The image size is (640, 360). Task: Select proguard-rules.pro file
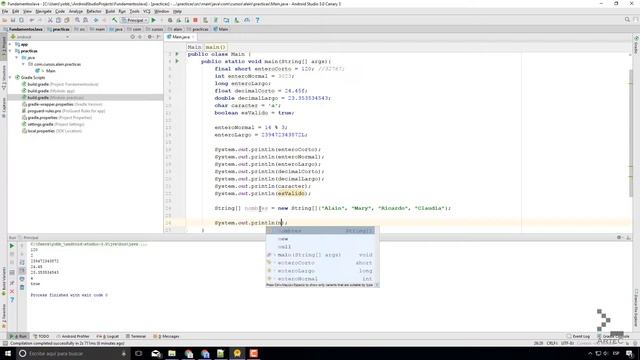63,111
